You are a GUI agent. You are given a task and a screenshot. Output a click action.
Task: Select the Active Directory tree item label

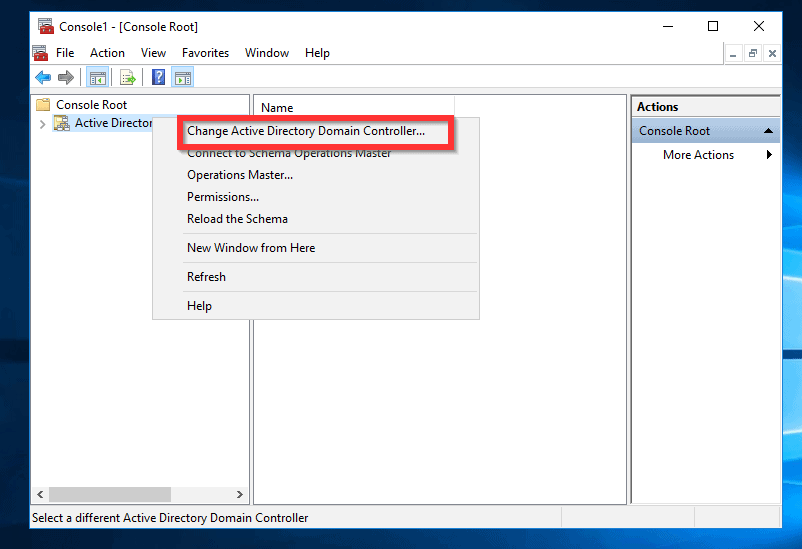[x=114, y=123]
